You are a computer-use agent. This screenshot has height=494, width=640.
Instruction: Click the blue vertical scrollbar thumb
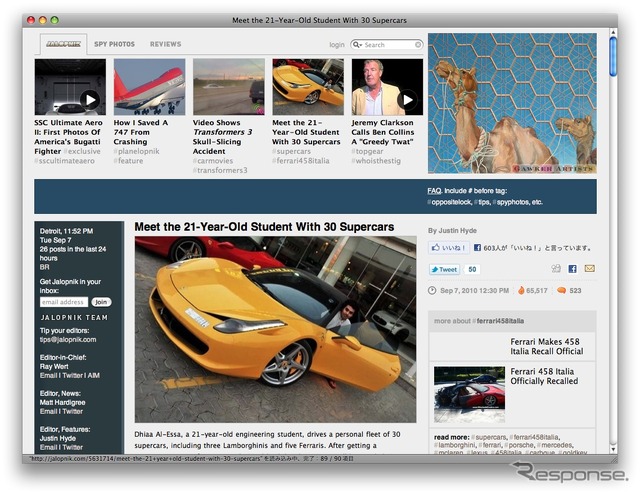(x=613, y=56)
